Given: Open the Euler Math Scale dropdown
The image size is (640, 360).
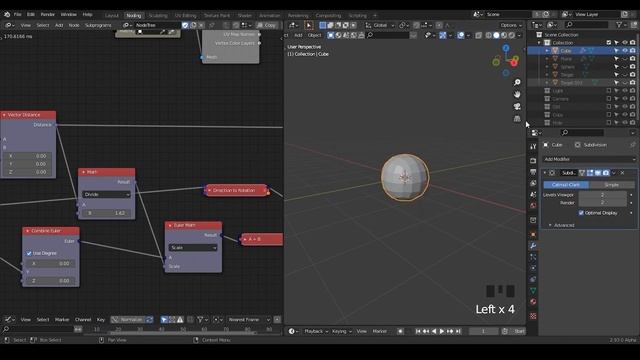Looking at the screenshot, I should (x=193, y=248).
